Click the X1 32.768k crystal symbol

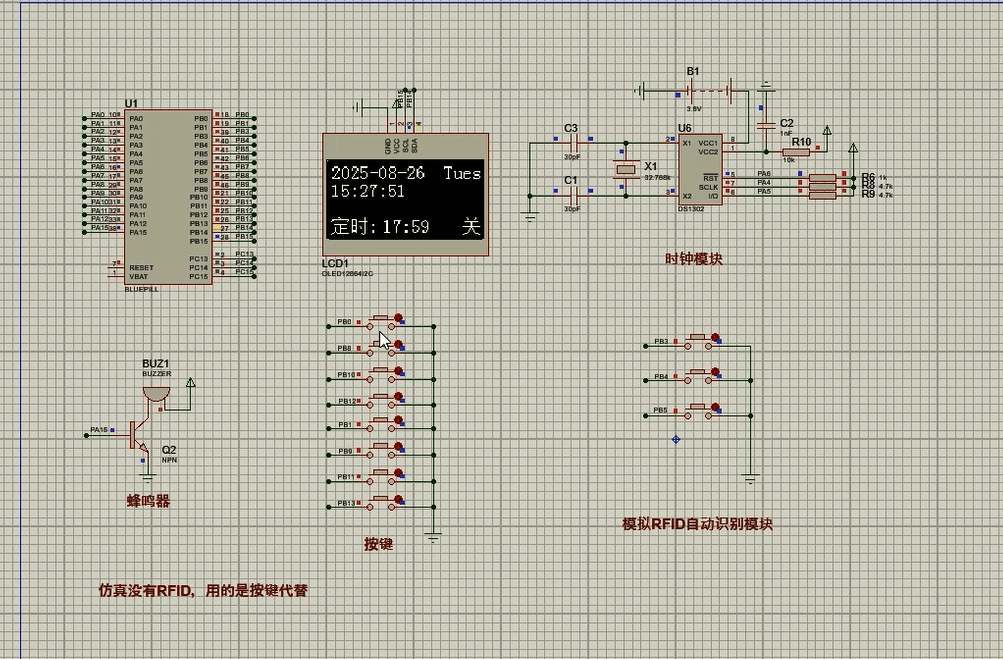click(626, 170)
